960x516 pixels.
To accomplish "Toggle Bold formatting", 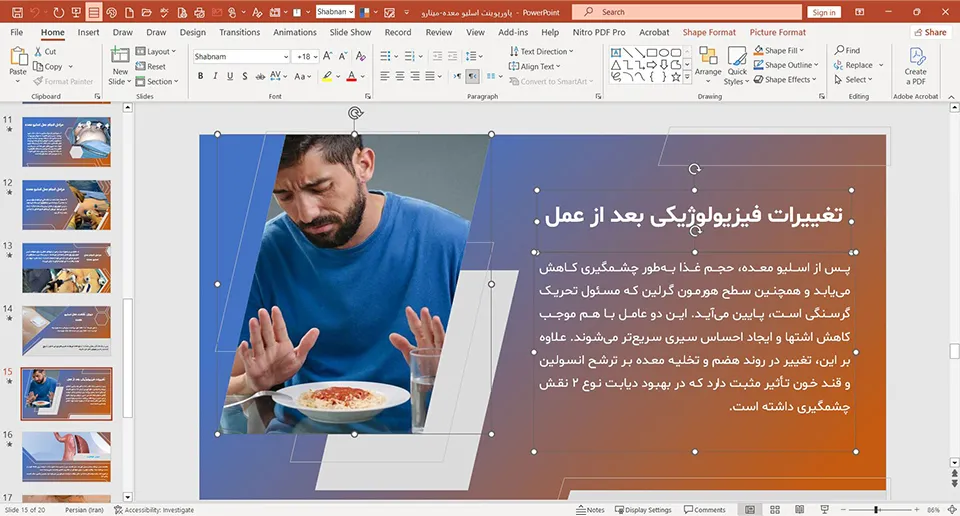I will (x=200, y=76).
